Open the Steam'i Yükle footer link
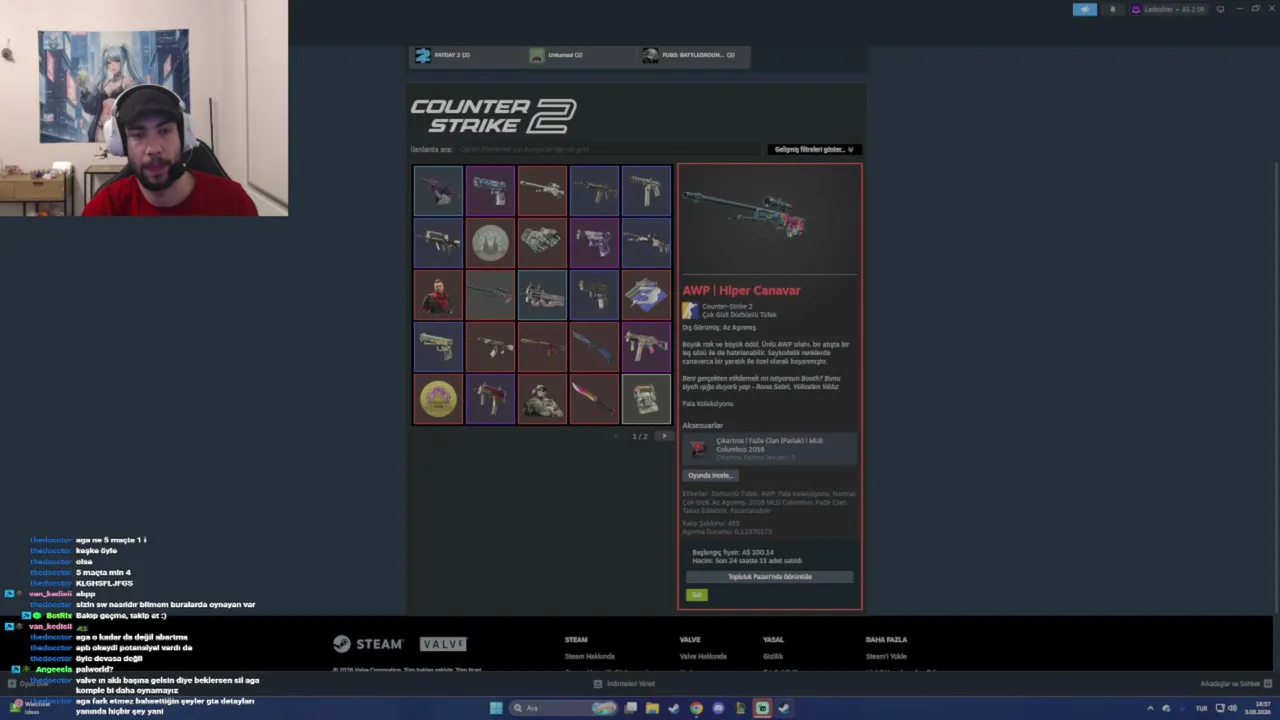This screenshot has height=720, width=1280. point(886,657)
